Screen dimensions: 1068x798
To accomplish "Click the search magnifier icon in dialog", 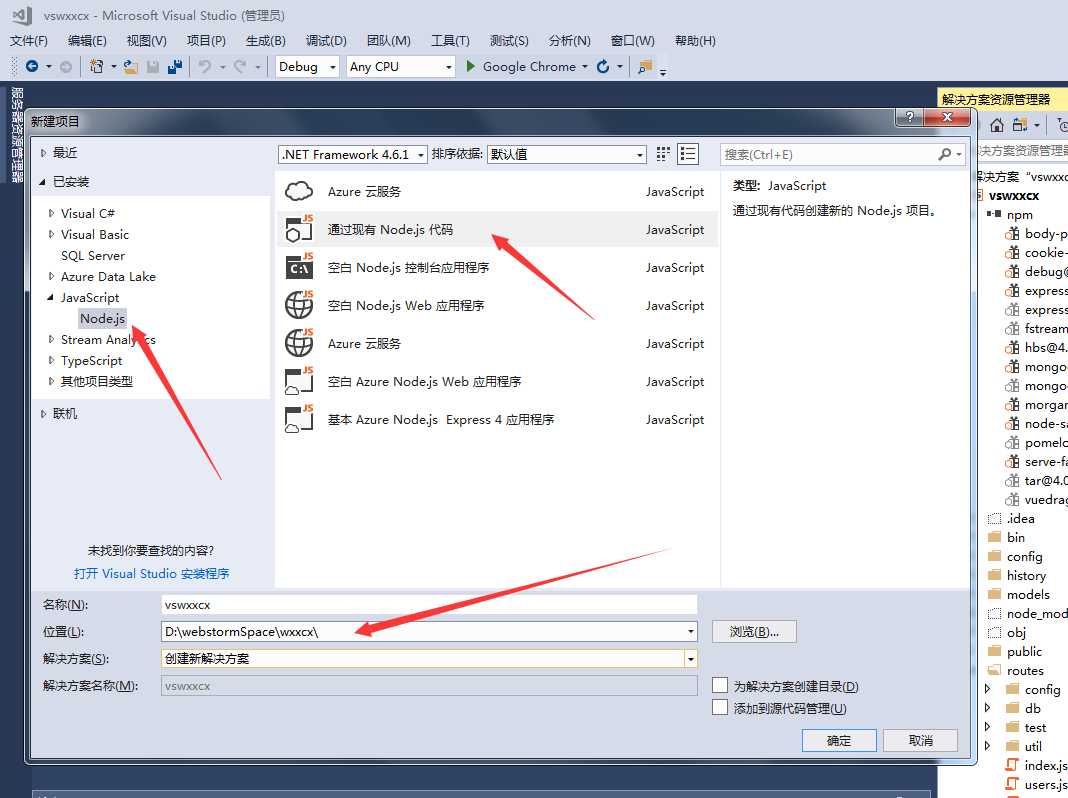I will (945, 155).
